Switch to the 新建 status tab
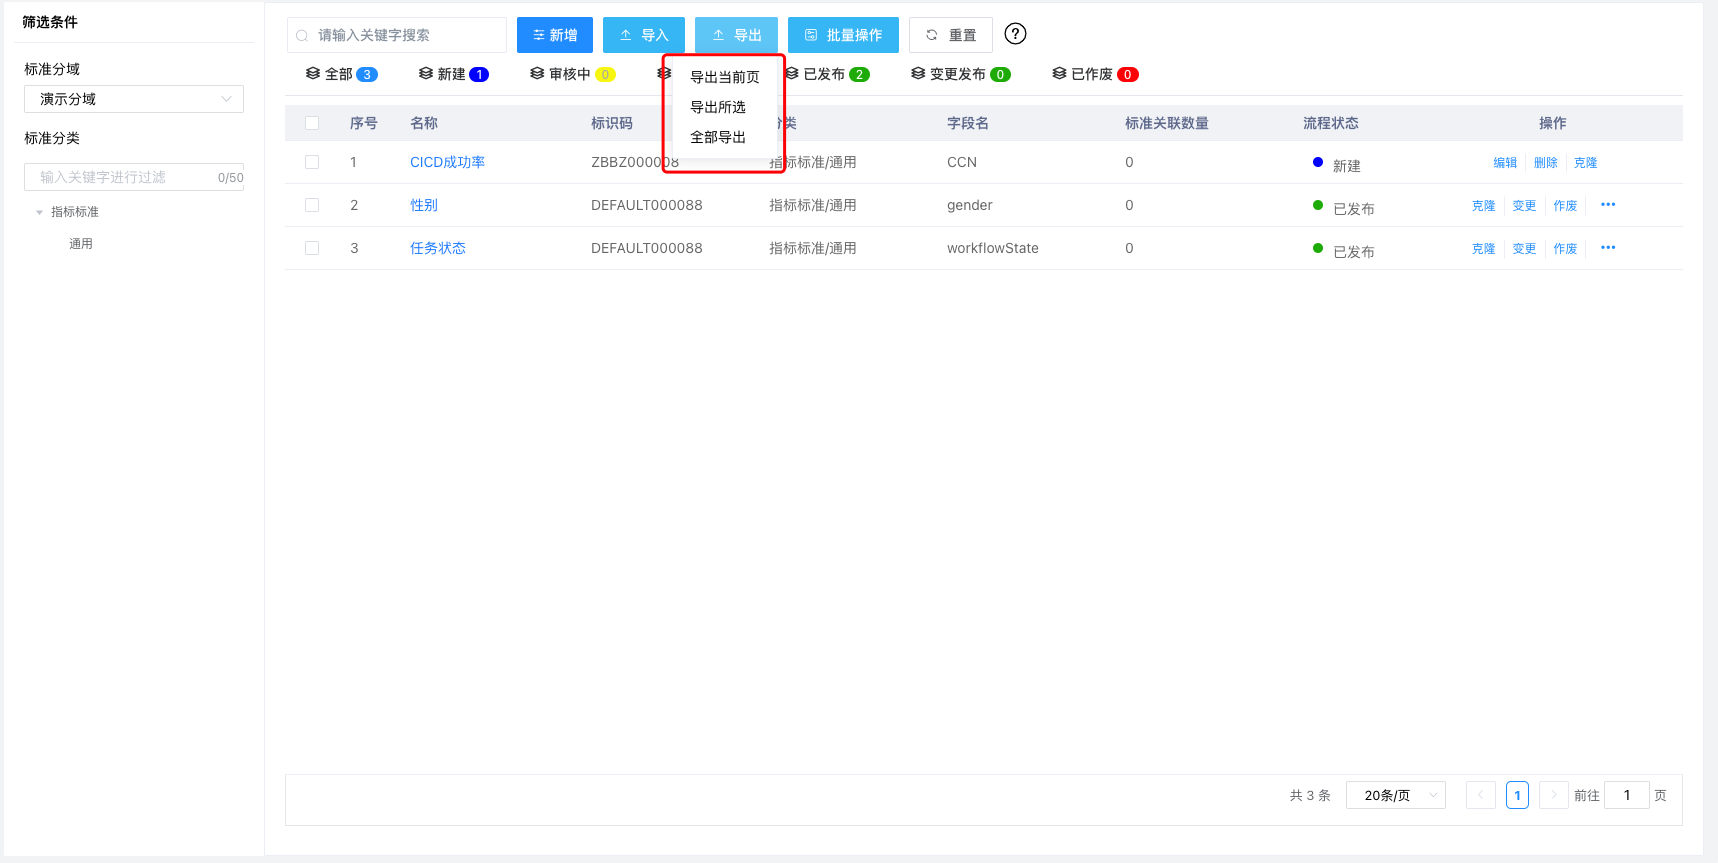The height and width of the screenshot is (863, 1718). [x=453, y=74]
